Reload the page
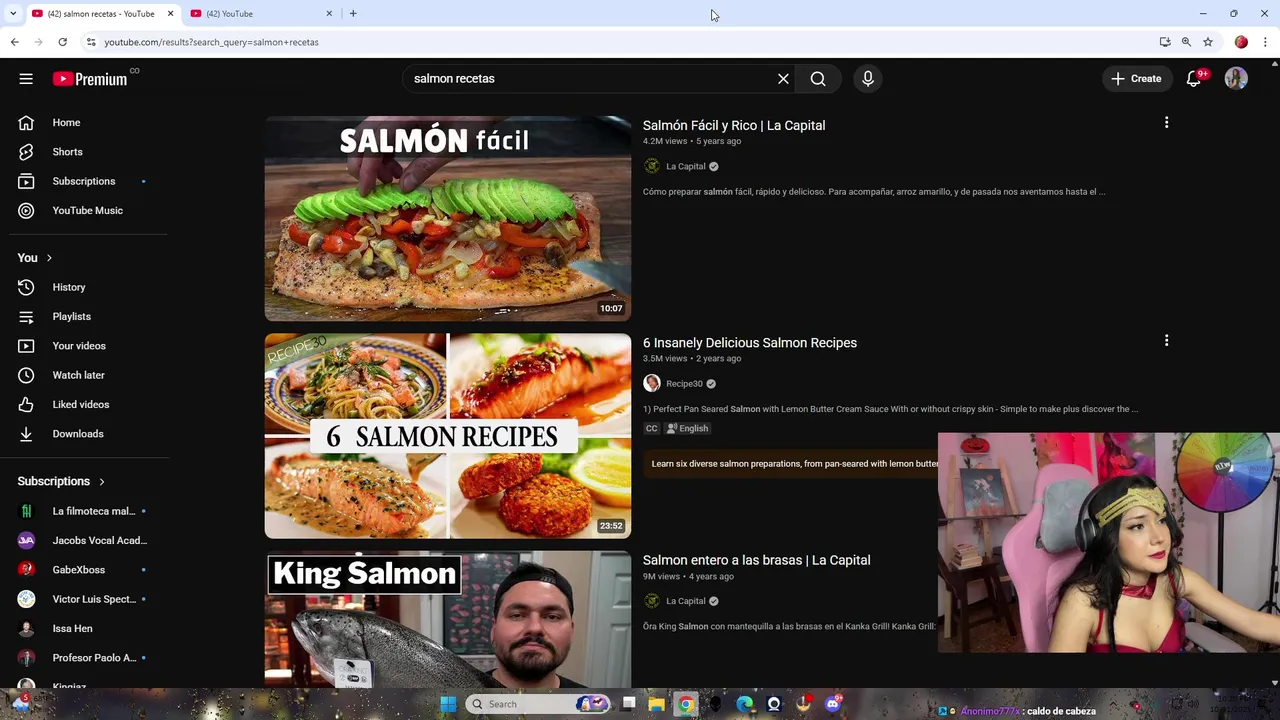Viewport: 1280px width, 720px height. pyautogui.click(x=62, y=42)
